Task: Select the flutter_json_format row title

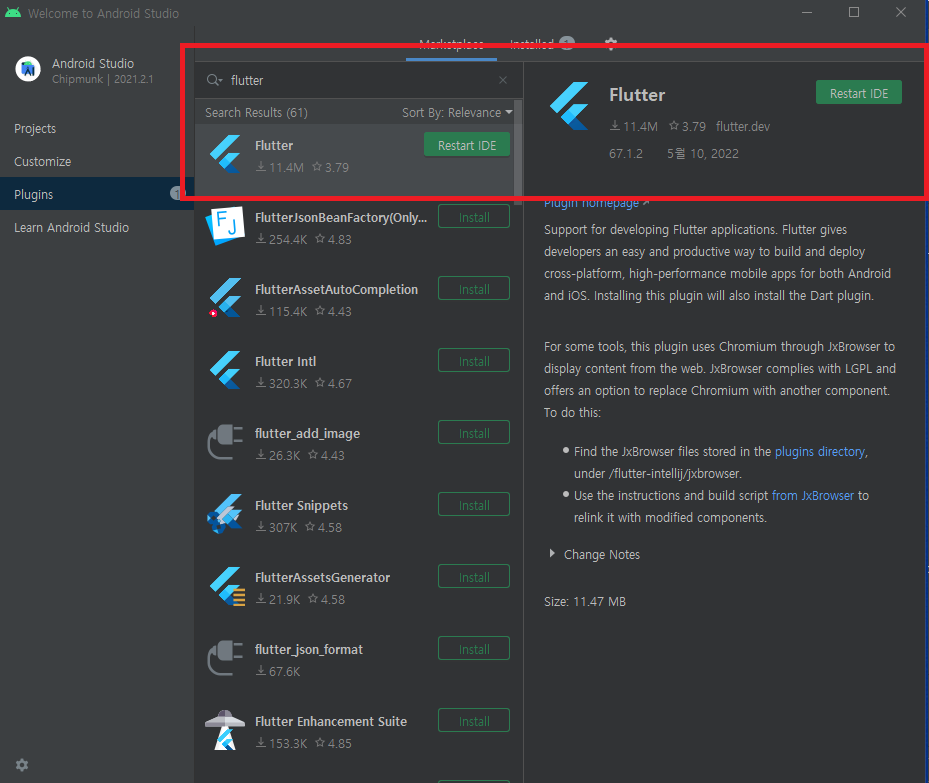Action: (x=309, y=650)
